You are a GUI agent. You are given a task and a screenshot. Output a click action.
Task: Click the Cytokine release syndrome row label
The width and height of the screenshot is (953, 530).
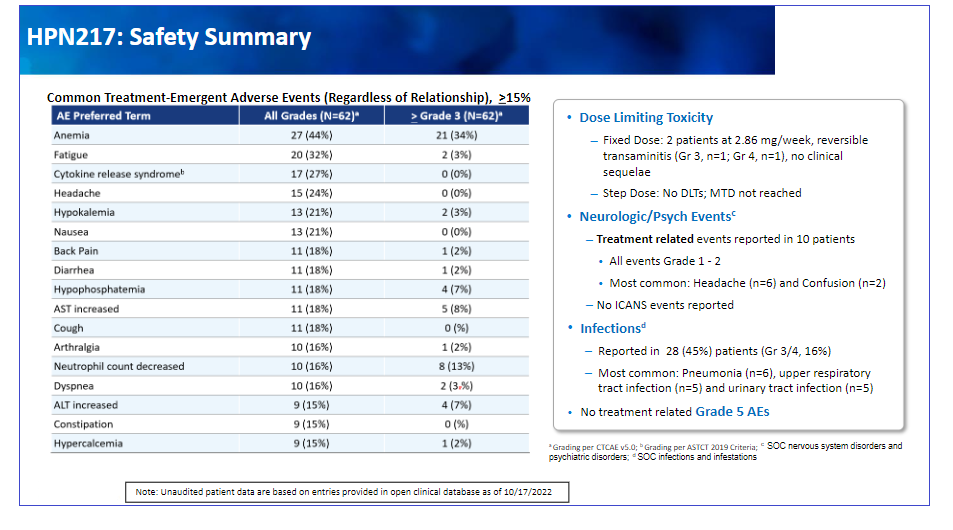[118, 174]
